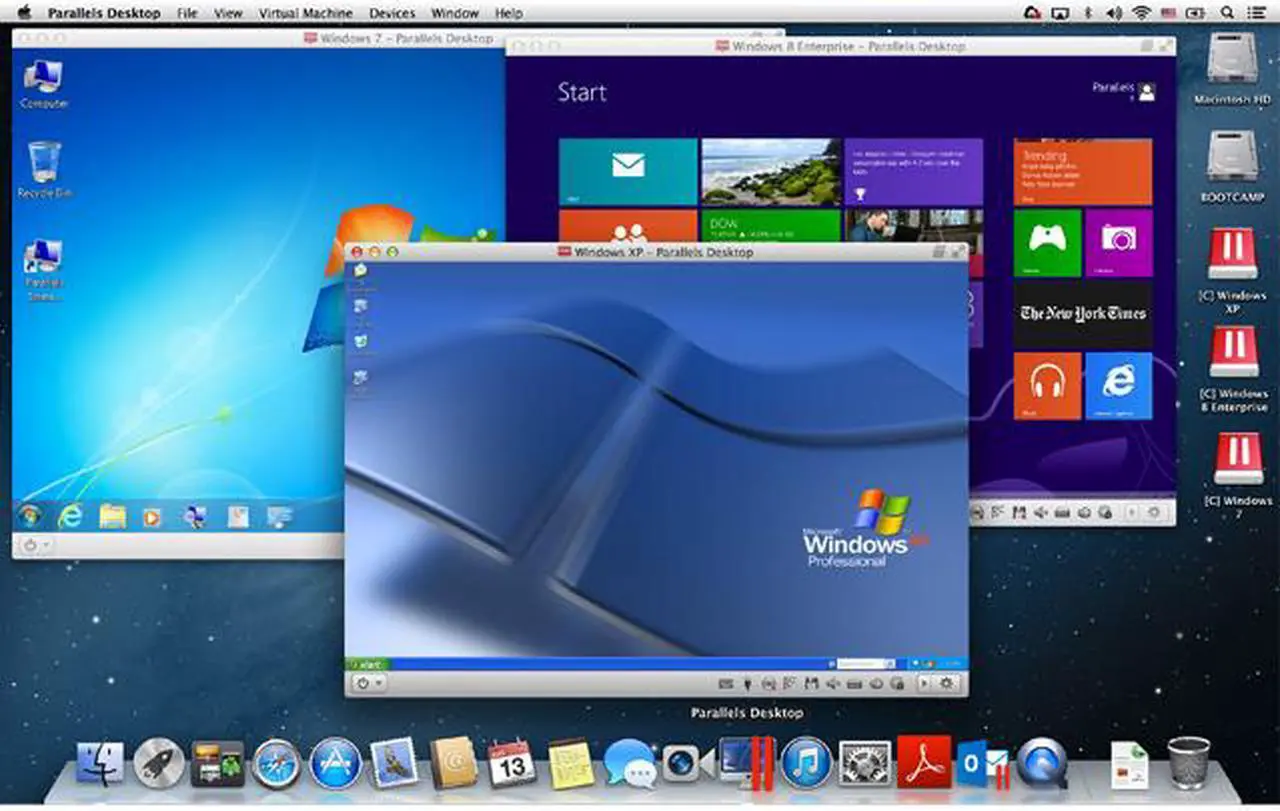Open Windows Explorer folder in Windows 7 taskbar

[x=112, y=516]
